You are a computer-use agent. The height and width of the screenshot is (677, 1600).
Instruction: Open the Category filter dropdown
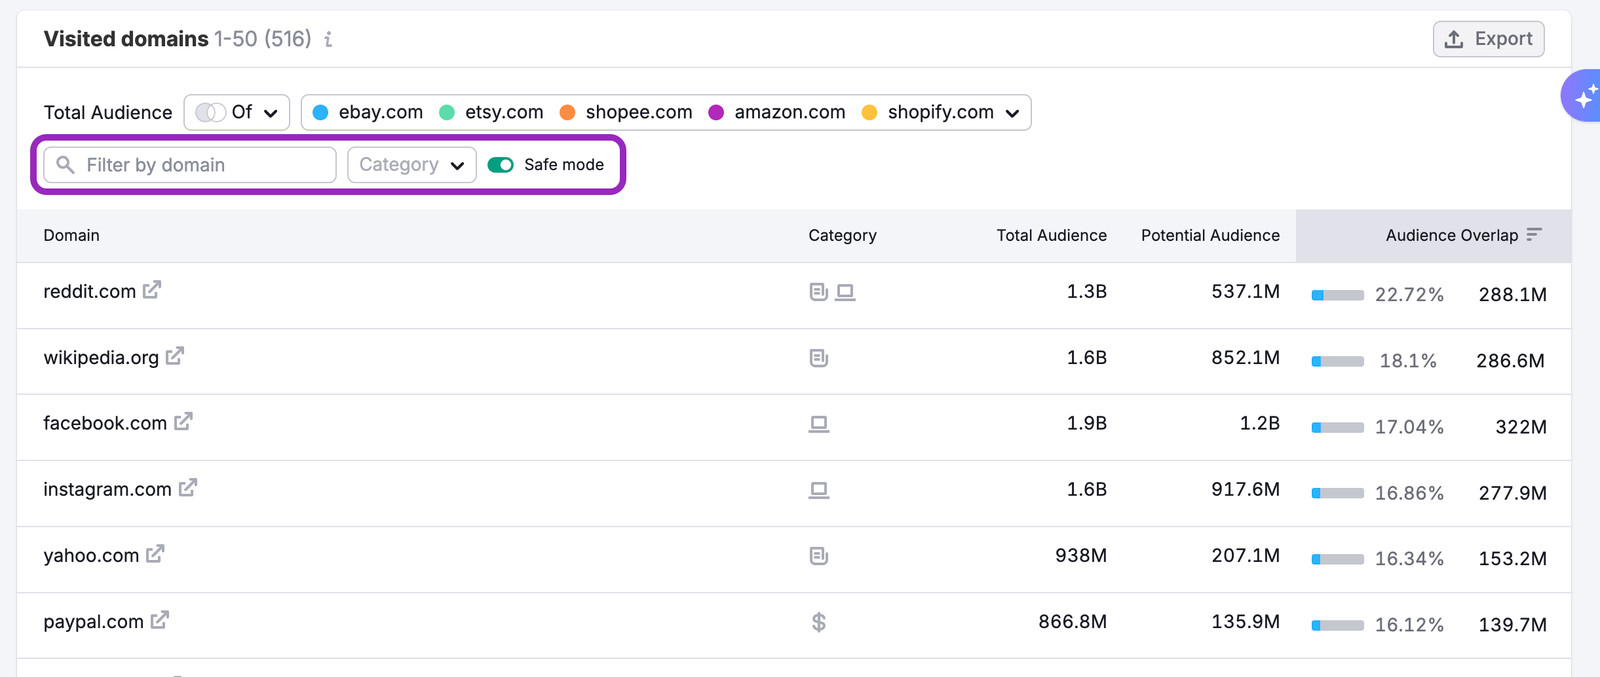(411, 165)
